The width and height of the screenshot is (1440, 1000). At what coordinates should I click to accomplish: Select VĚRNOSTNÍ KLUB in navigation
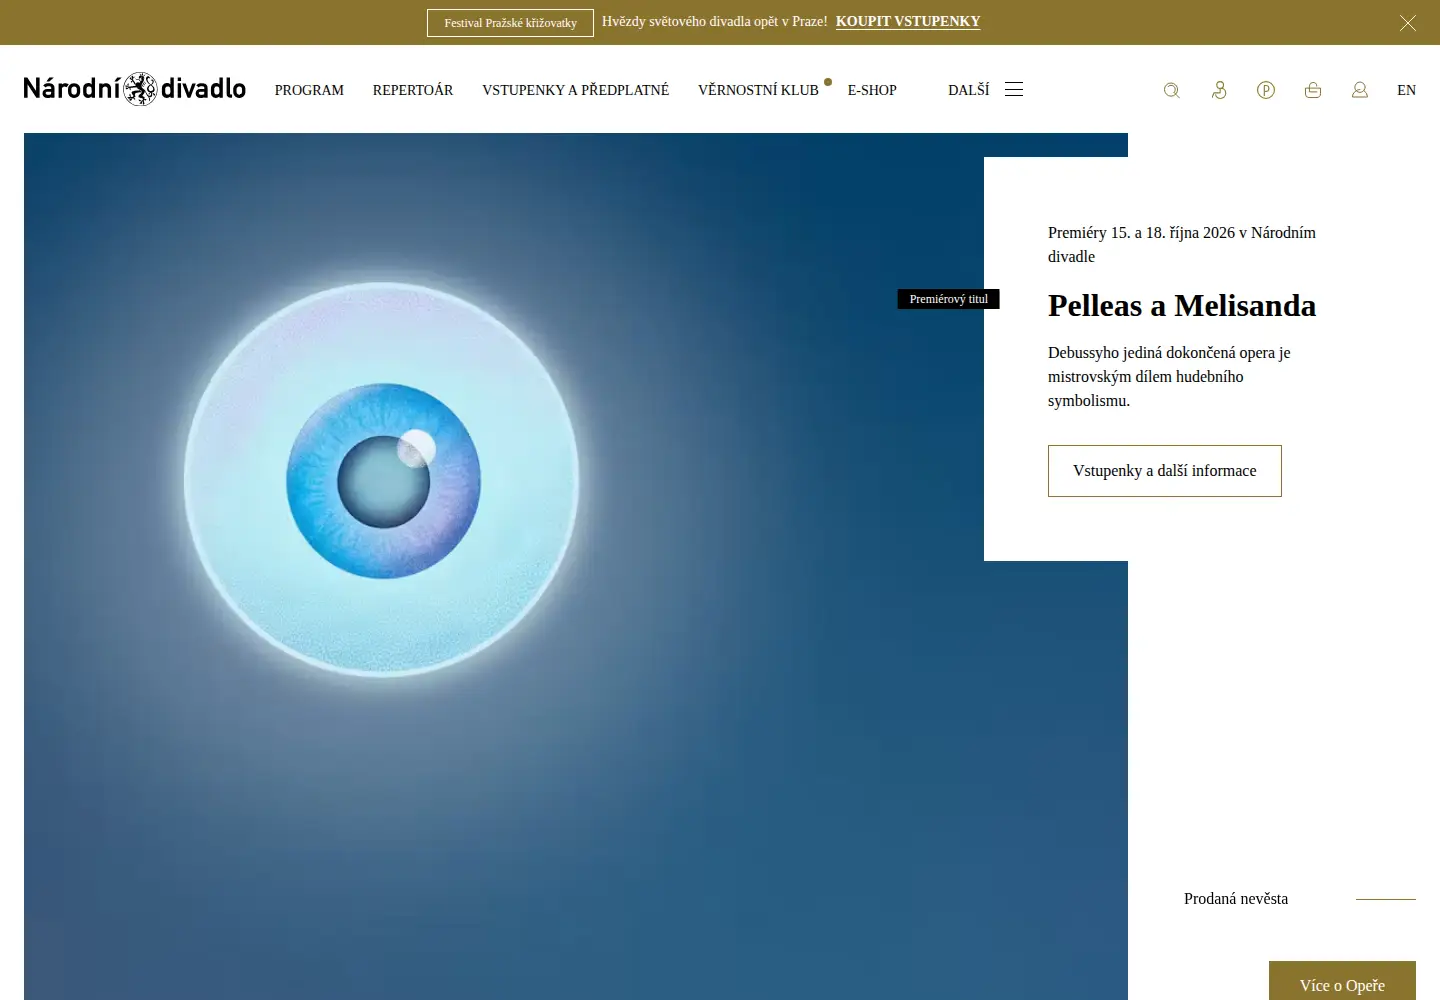tap(758, 90)
